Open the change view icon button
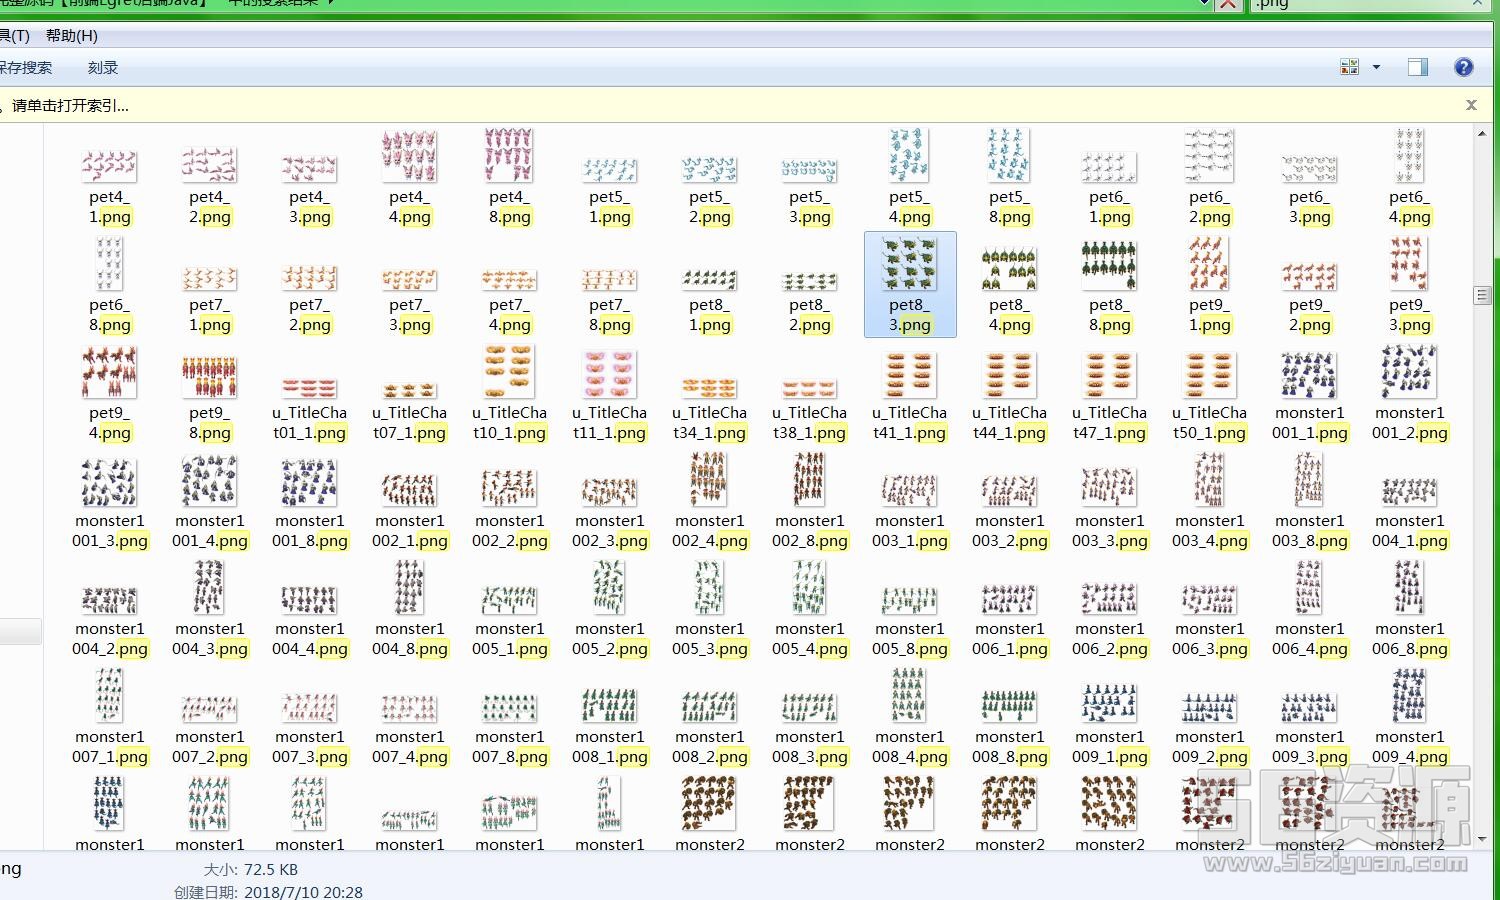The height and width of the screenshot is (900, 1500). click(x=1349, y=67)
